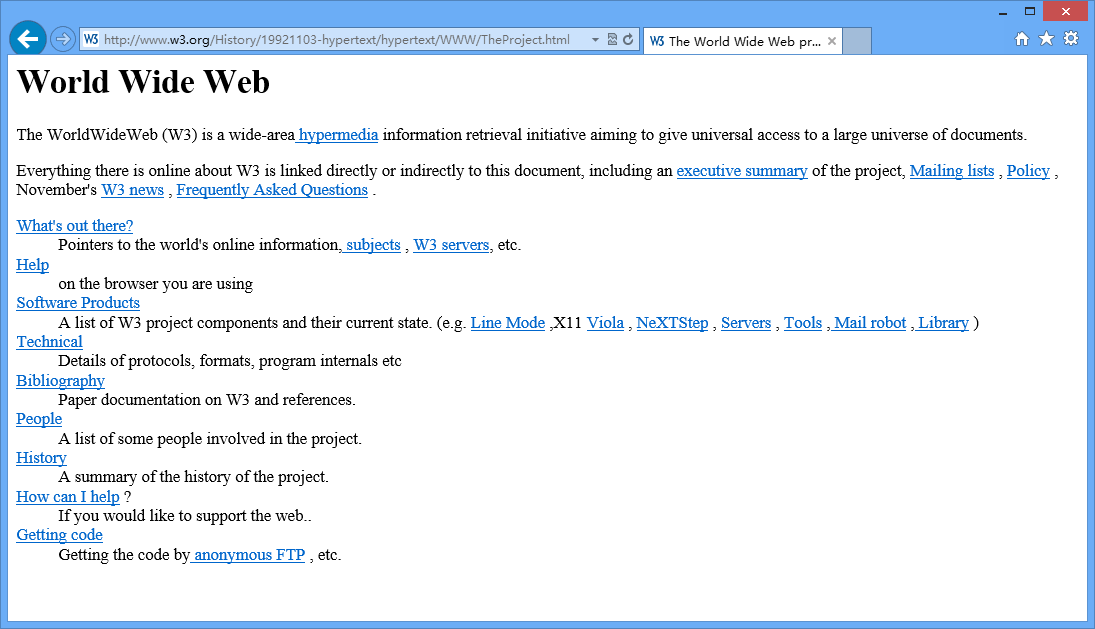Expand the address bar autocomplete dropdown
The image size is (1095, 629).
(595, 40)
